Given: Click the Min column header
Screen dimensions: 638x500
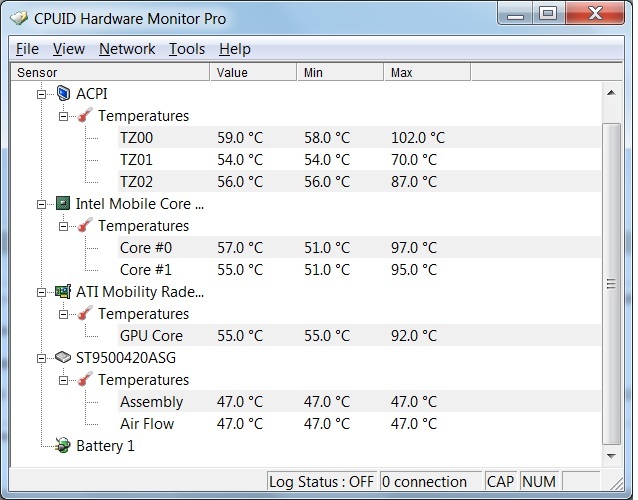Looking at the screenshot, I should coord(341,72).
